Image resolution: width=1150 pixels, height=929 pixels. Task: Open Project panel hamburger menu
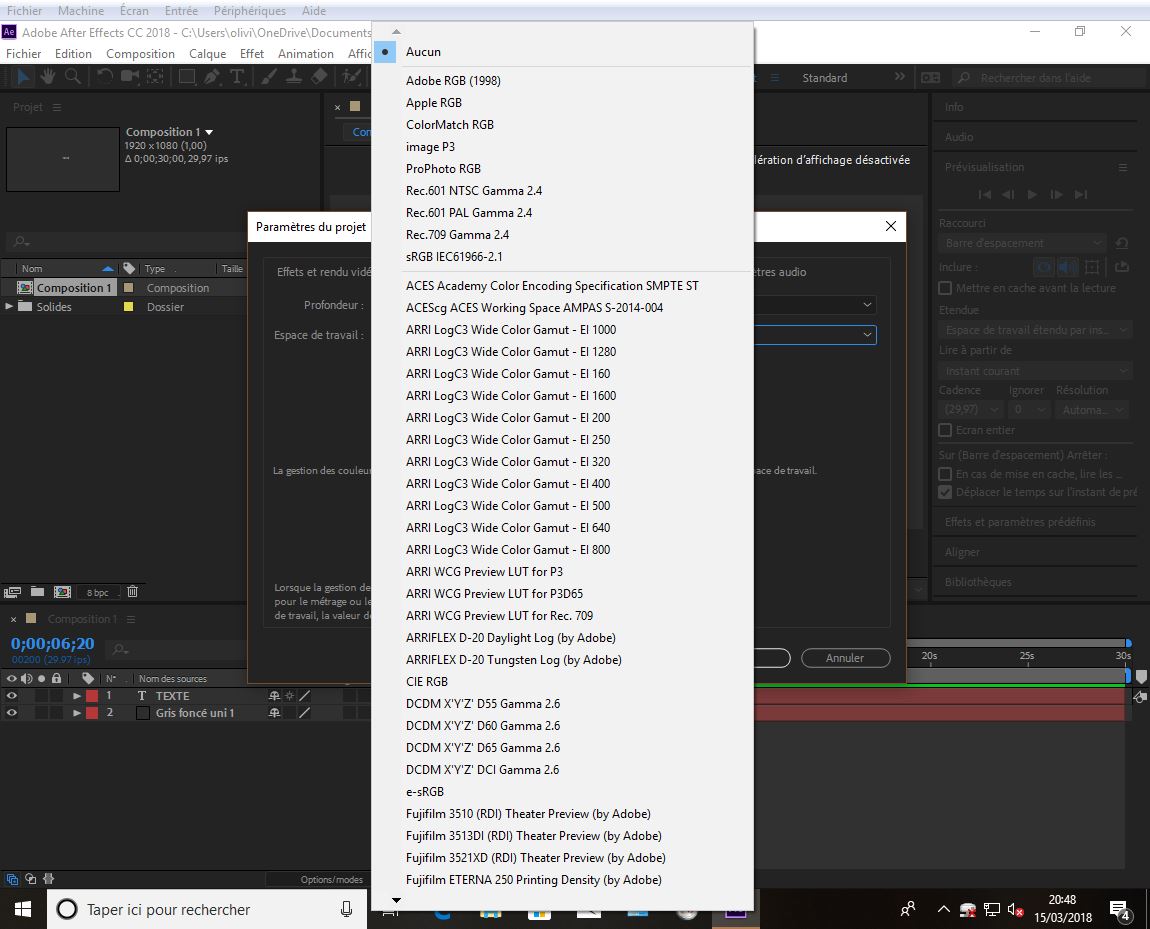pos(56,107)
